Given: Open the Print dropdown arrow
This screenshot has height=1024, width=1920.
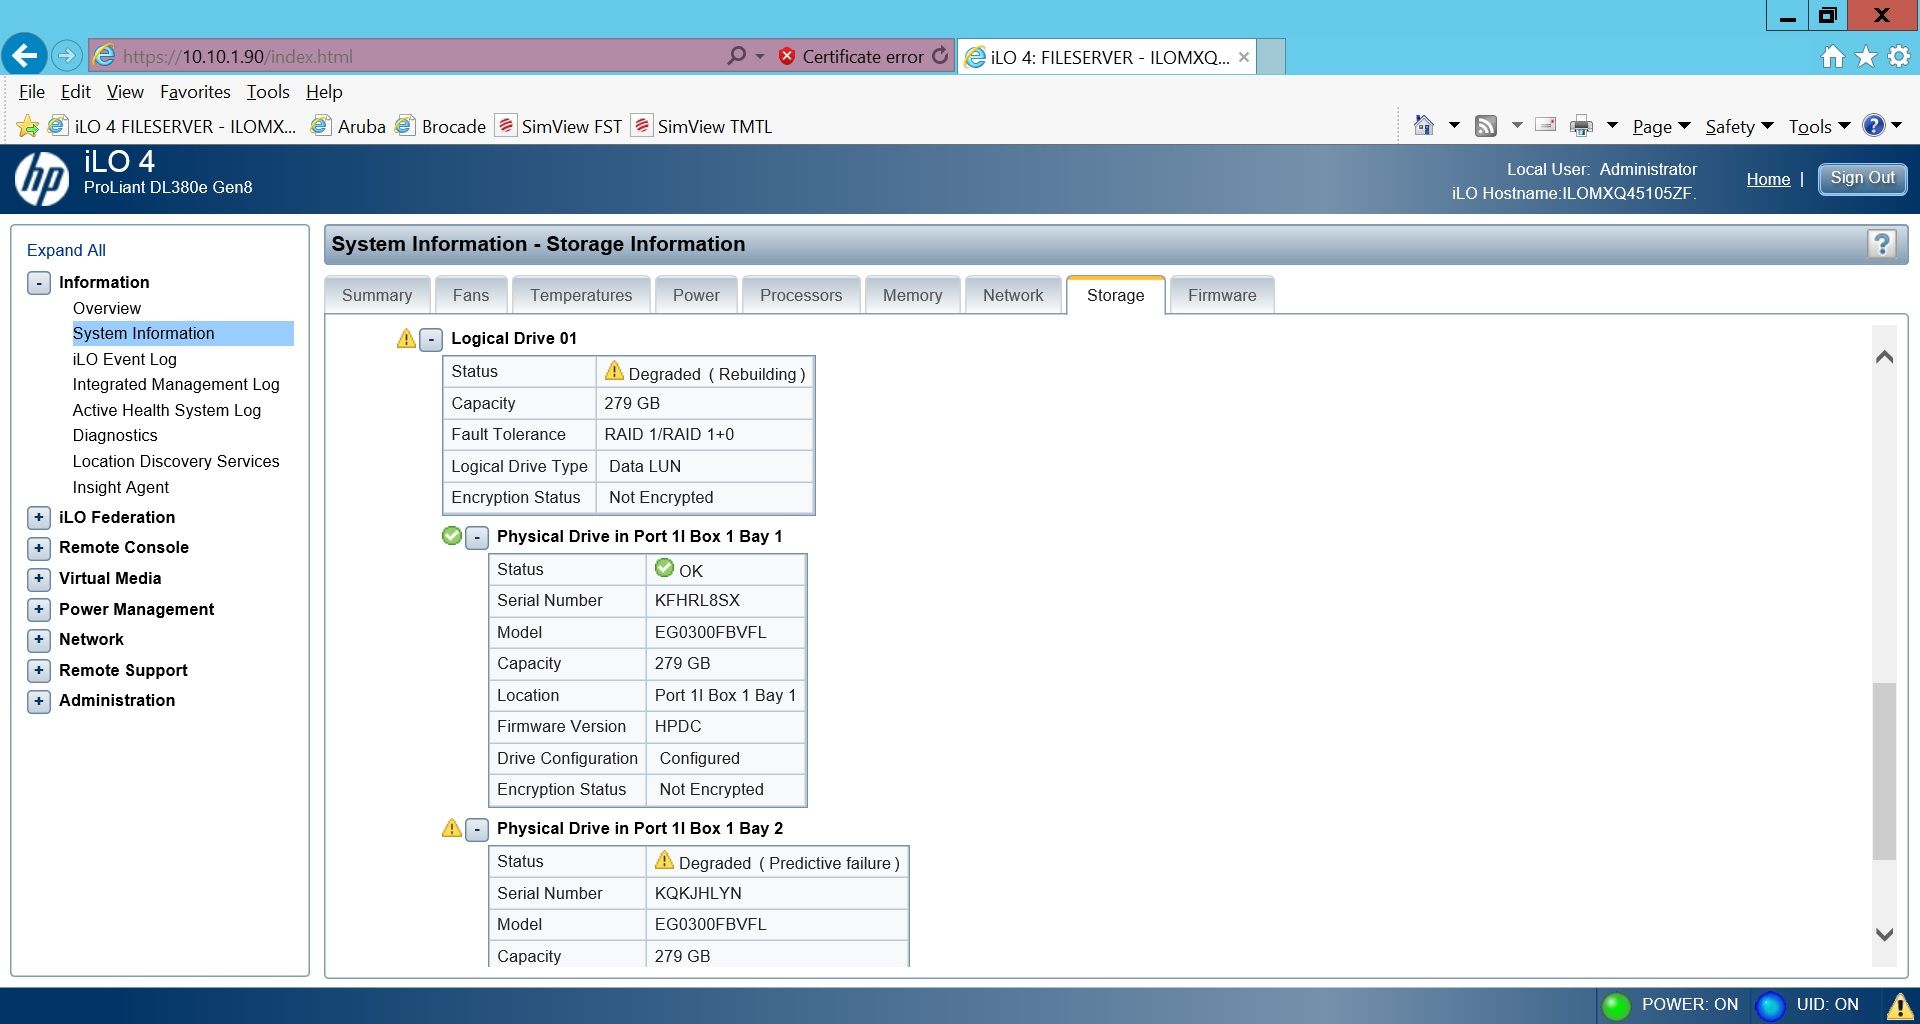Looking at the screenshot, I should [x=1612, y=126].
